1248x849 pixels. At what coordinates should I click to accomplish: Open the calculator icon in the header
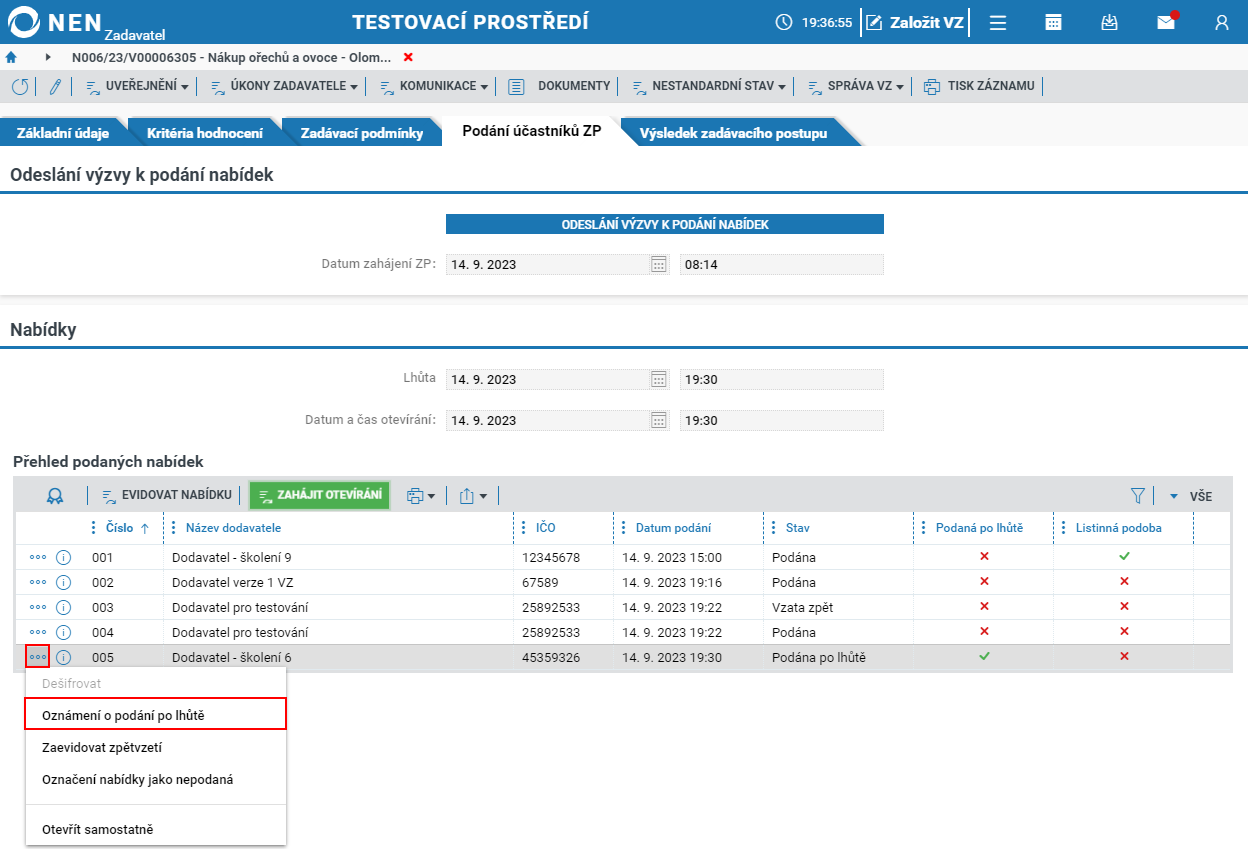[x=1053, y=22]
